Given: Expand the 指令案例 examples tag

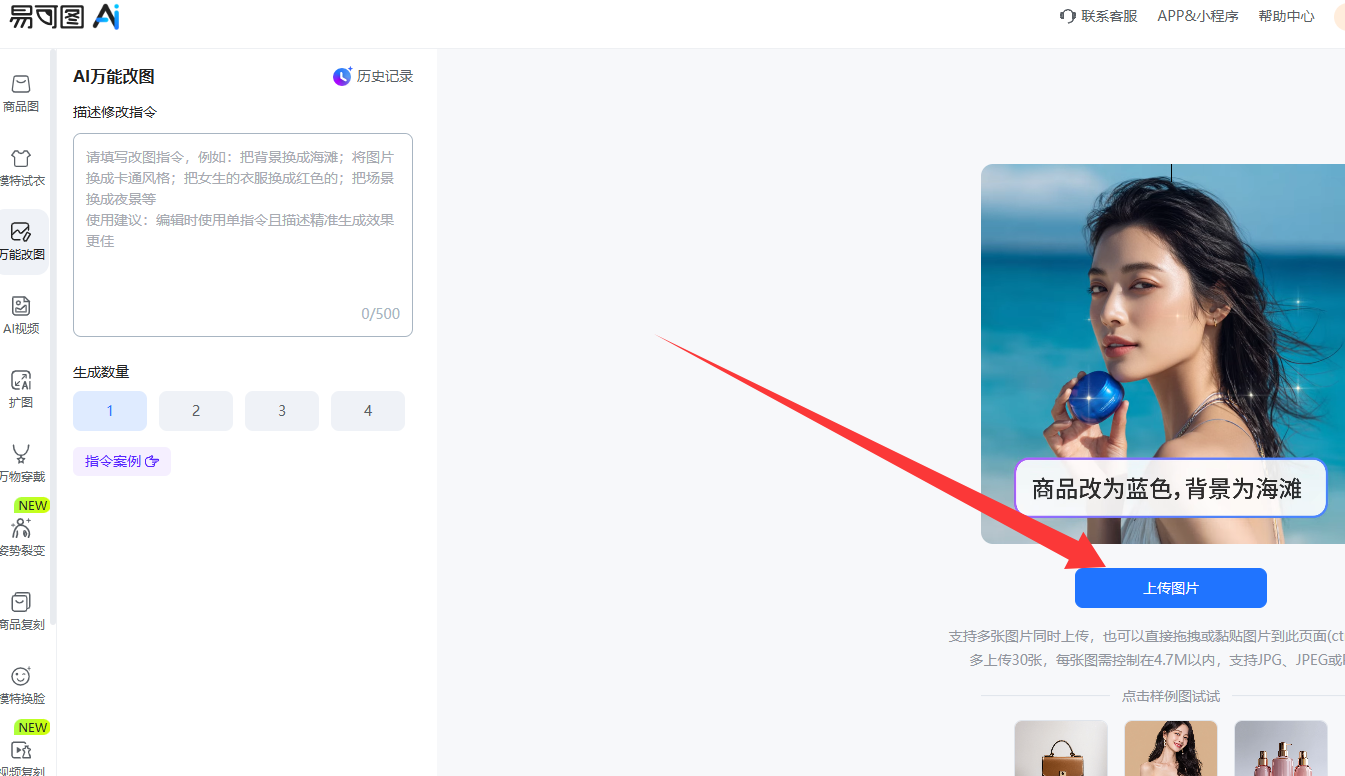Looking at the screenshot, I should point(122,461).
